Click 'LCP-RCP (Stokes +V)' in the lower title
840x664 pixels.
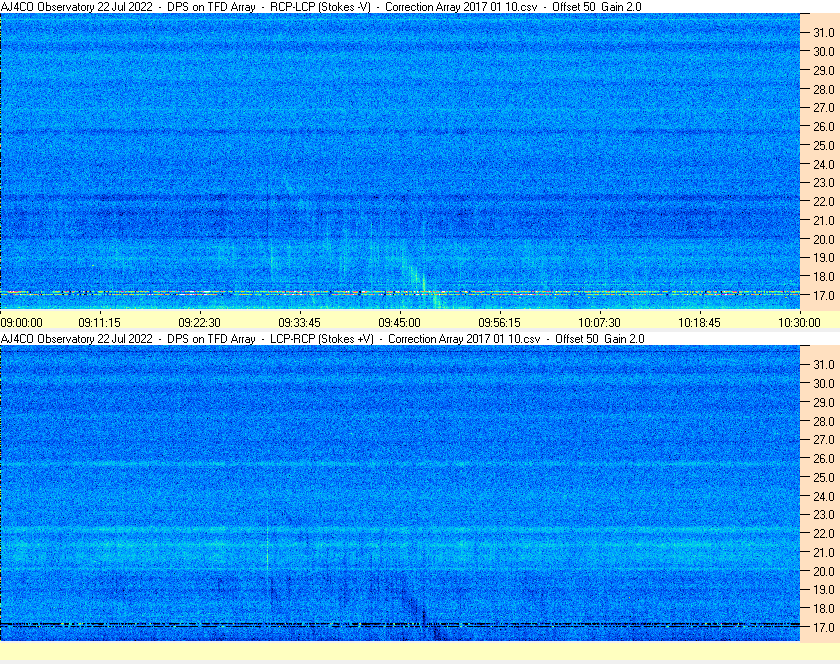[x=322, y=339]
